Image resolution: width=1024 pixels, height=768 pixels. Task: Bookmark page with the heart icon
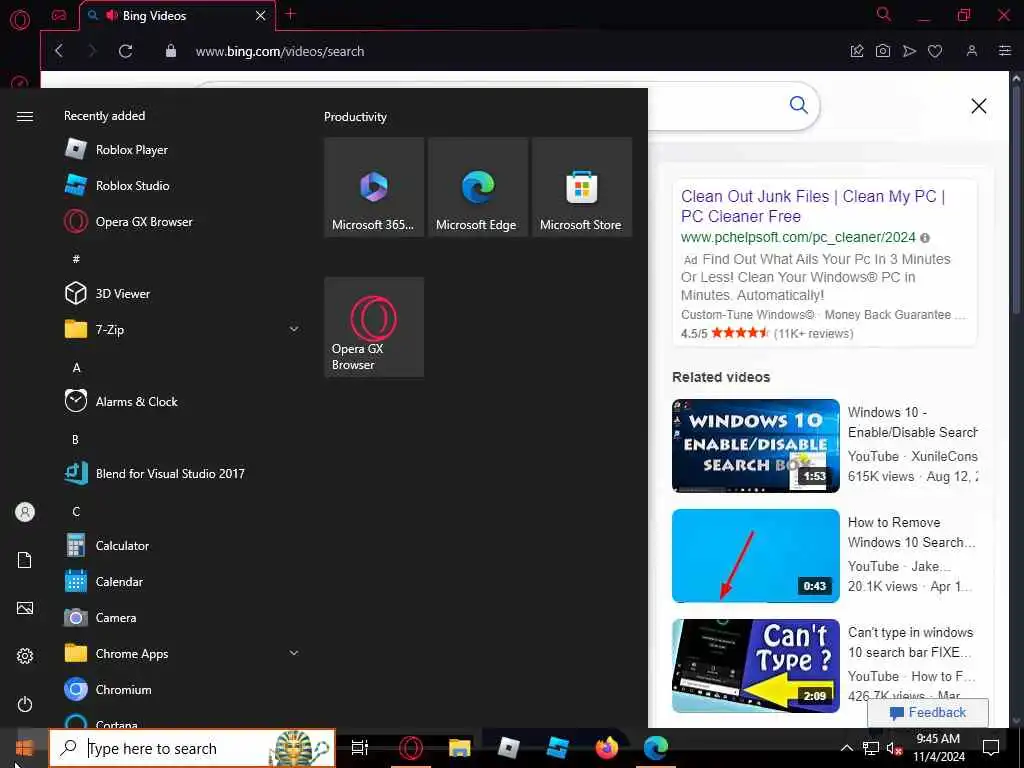(x=935, y=51)
